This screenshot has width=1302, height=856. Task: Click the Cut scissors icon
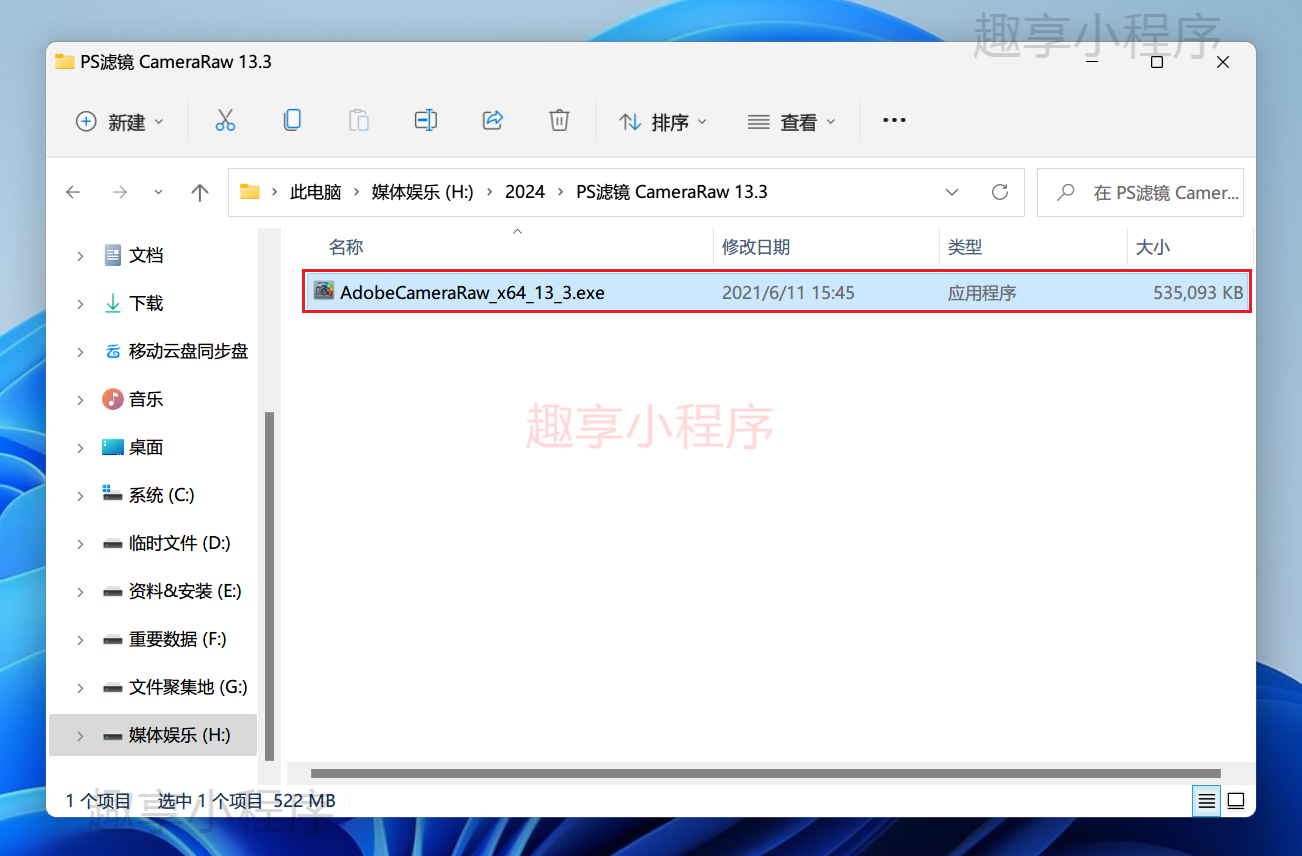[225, 121]
